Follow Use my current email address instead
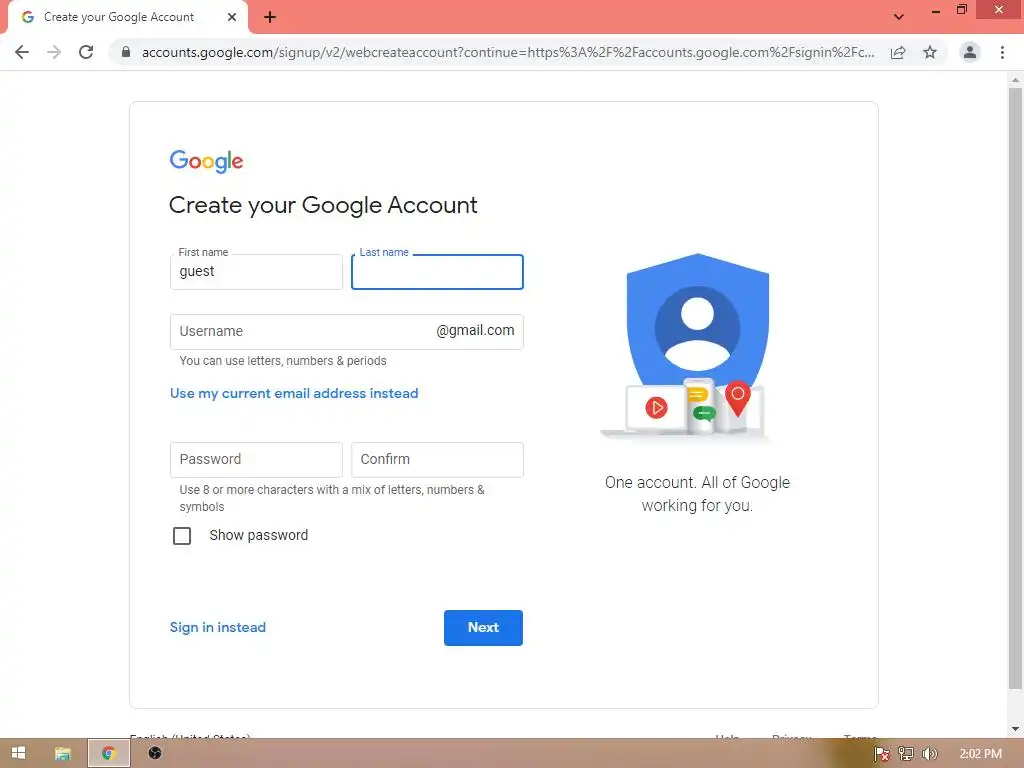Viewport: 1024px width, 768px height. 294,393
